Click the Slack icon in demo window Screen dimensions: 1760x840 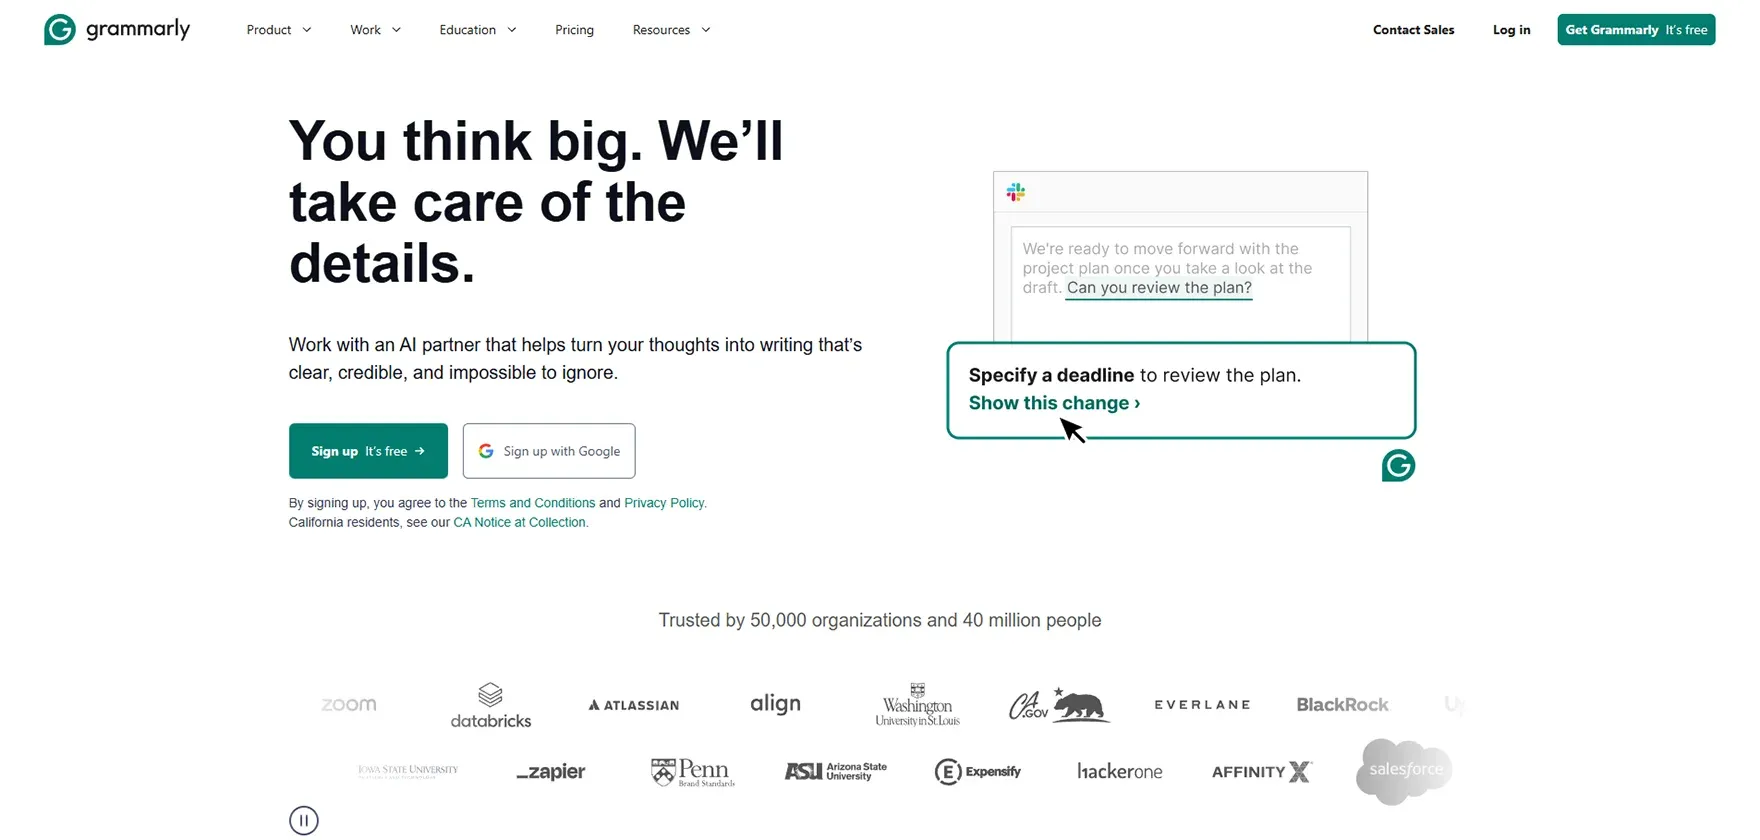point(1016,192)
